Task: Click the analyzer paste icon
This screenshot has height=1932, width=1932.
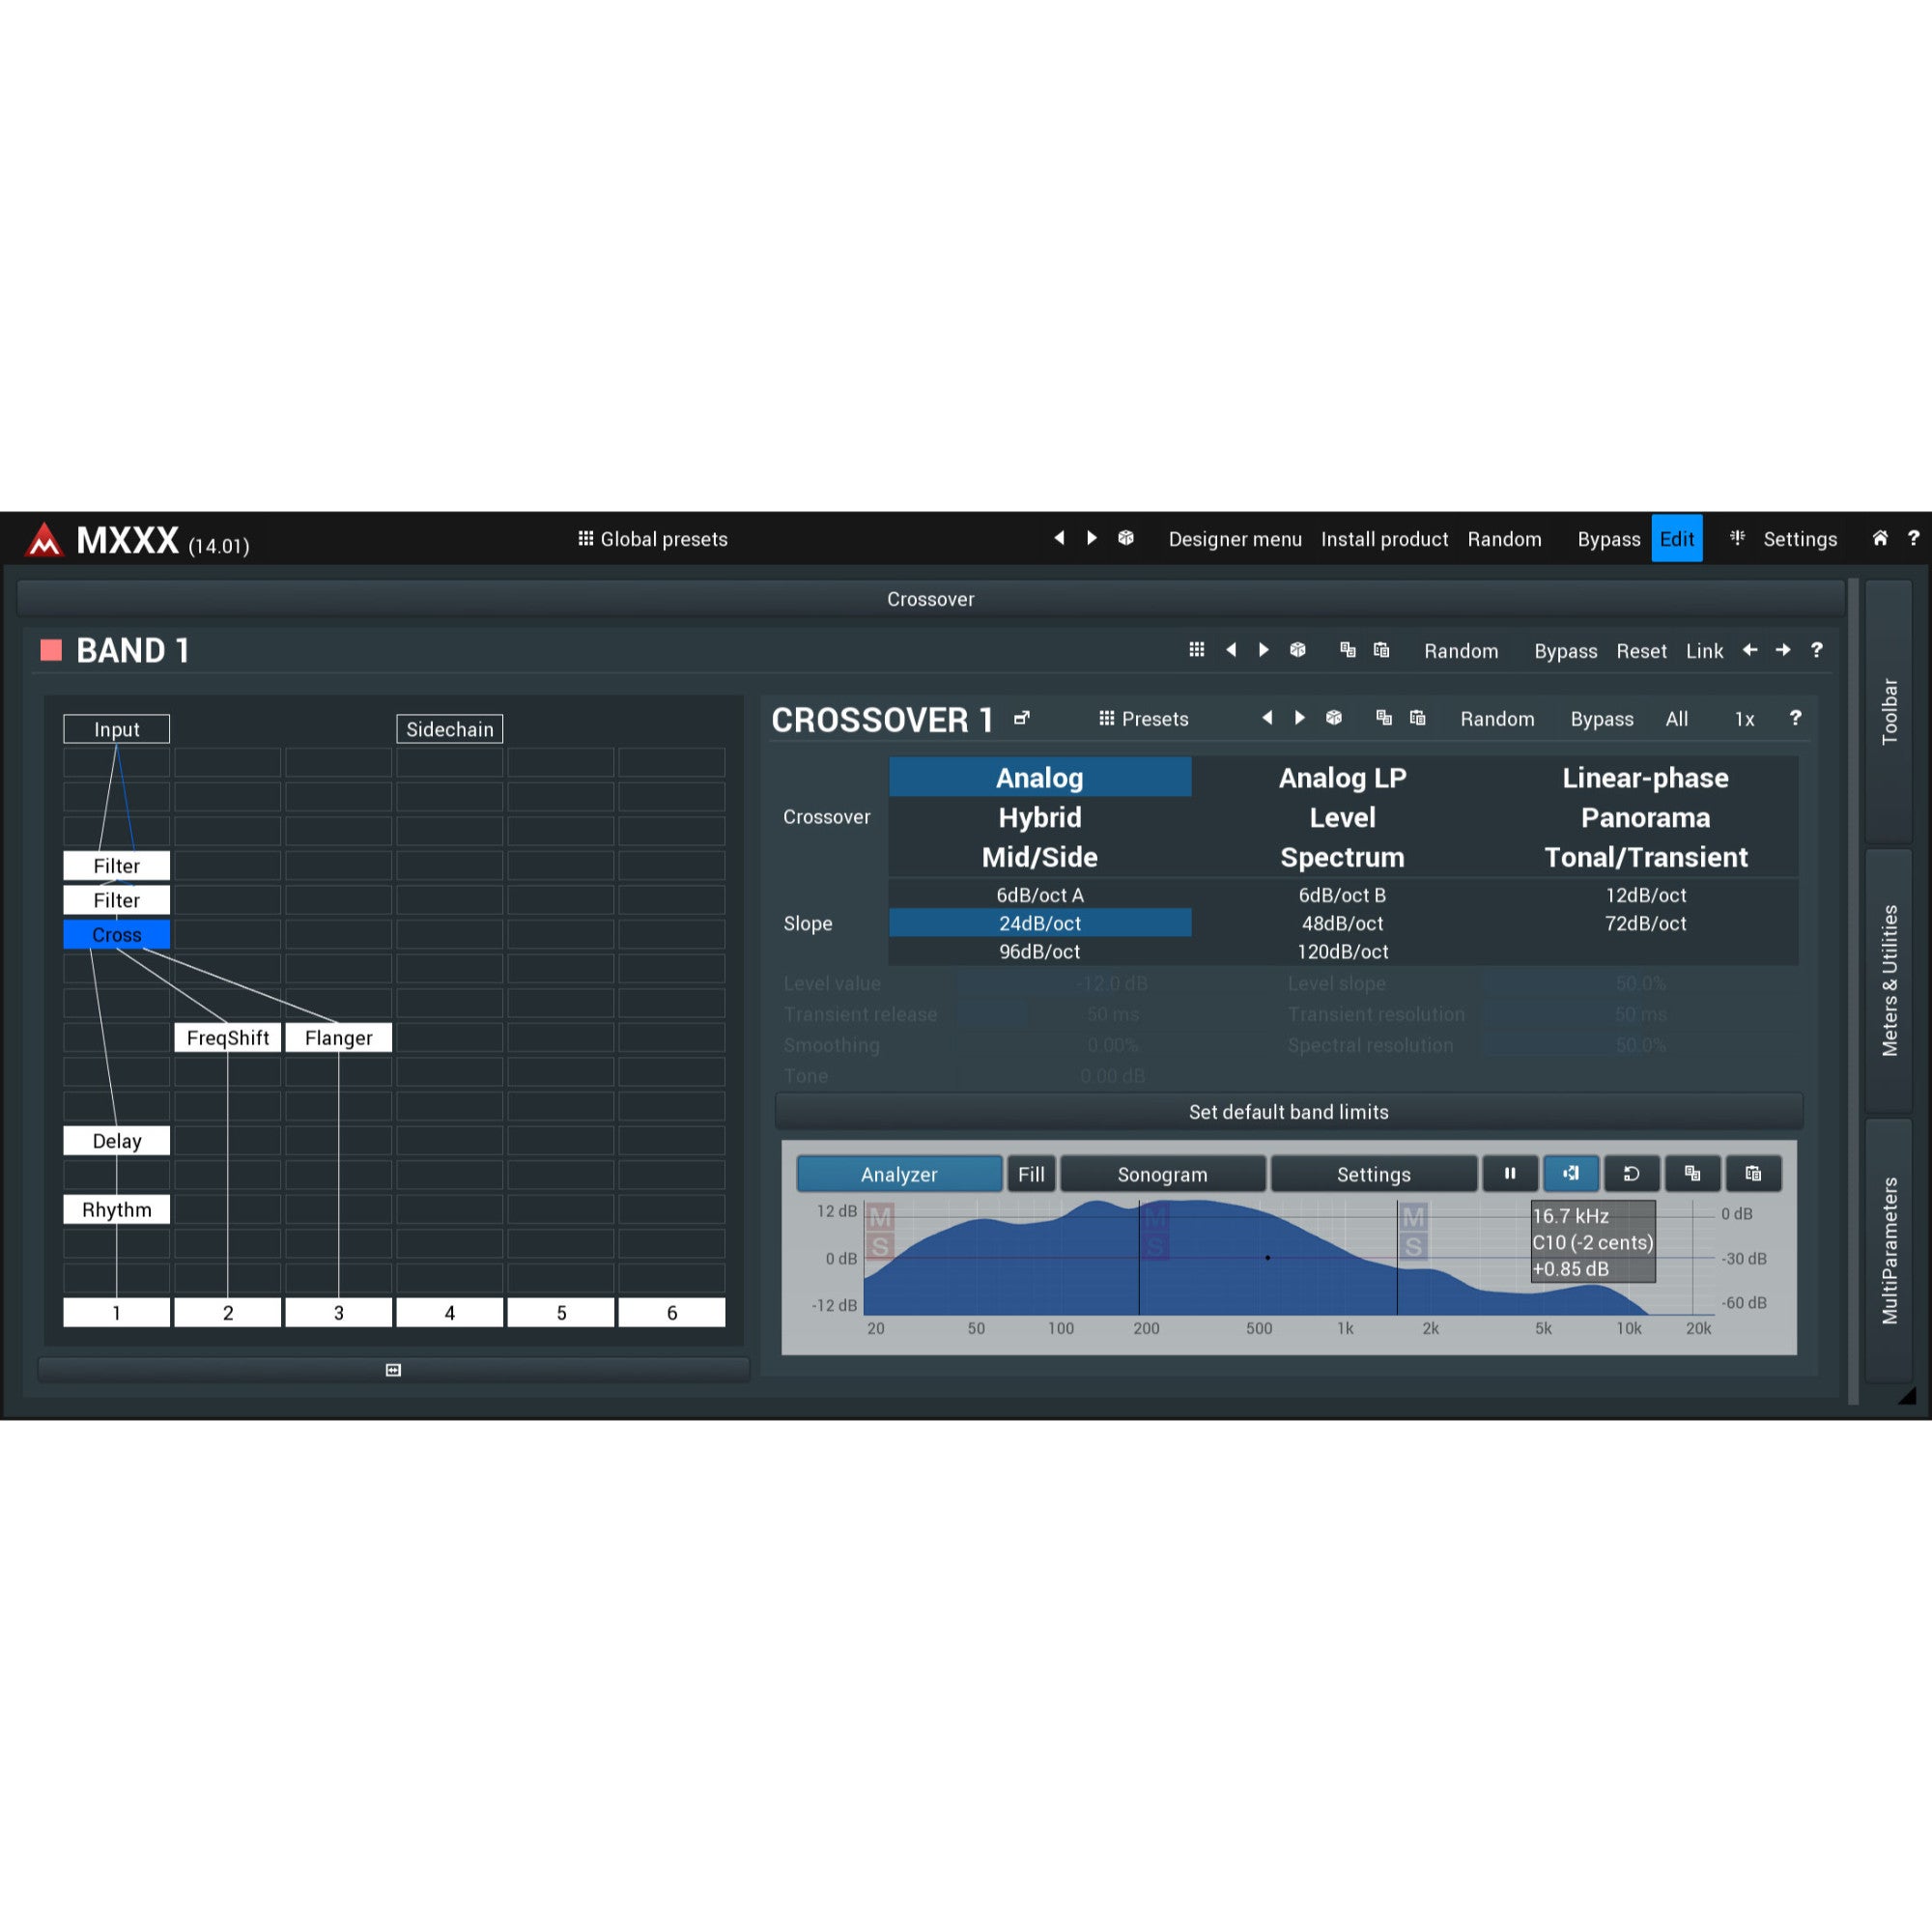Action: 1753,1173
